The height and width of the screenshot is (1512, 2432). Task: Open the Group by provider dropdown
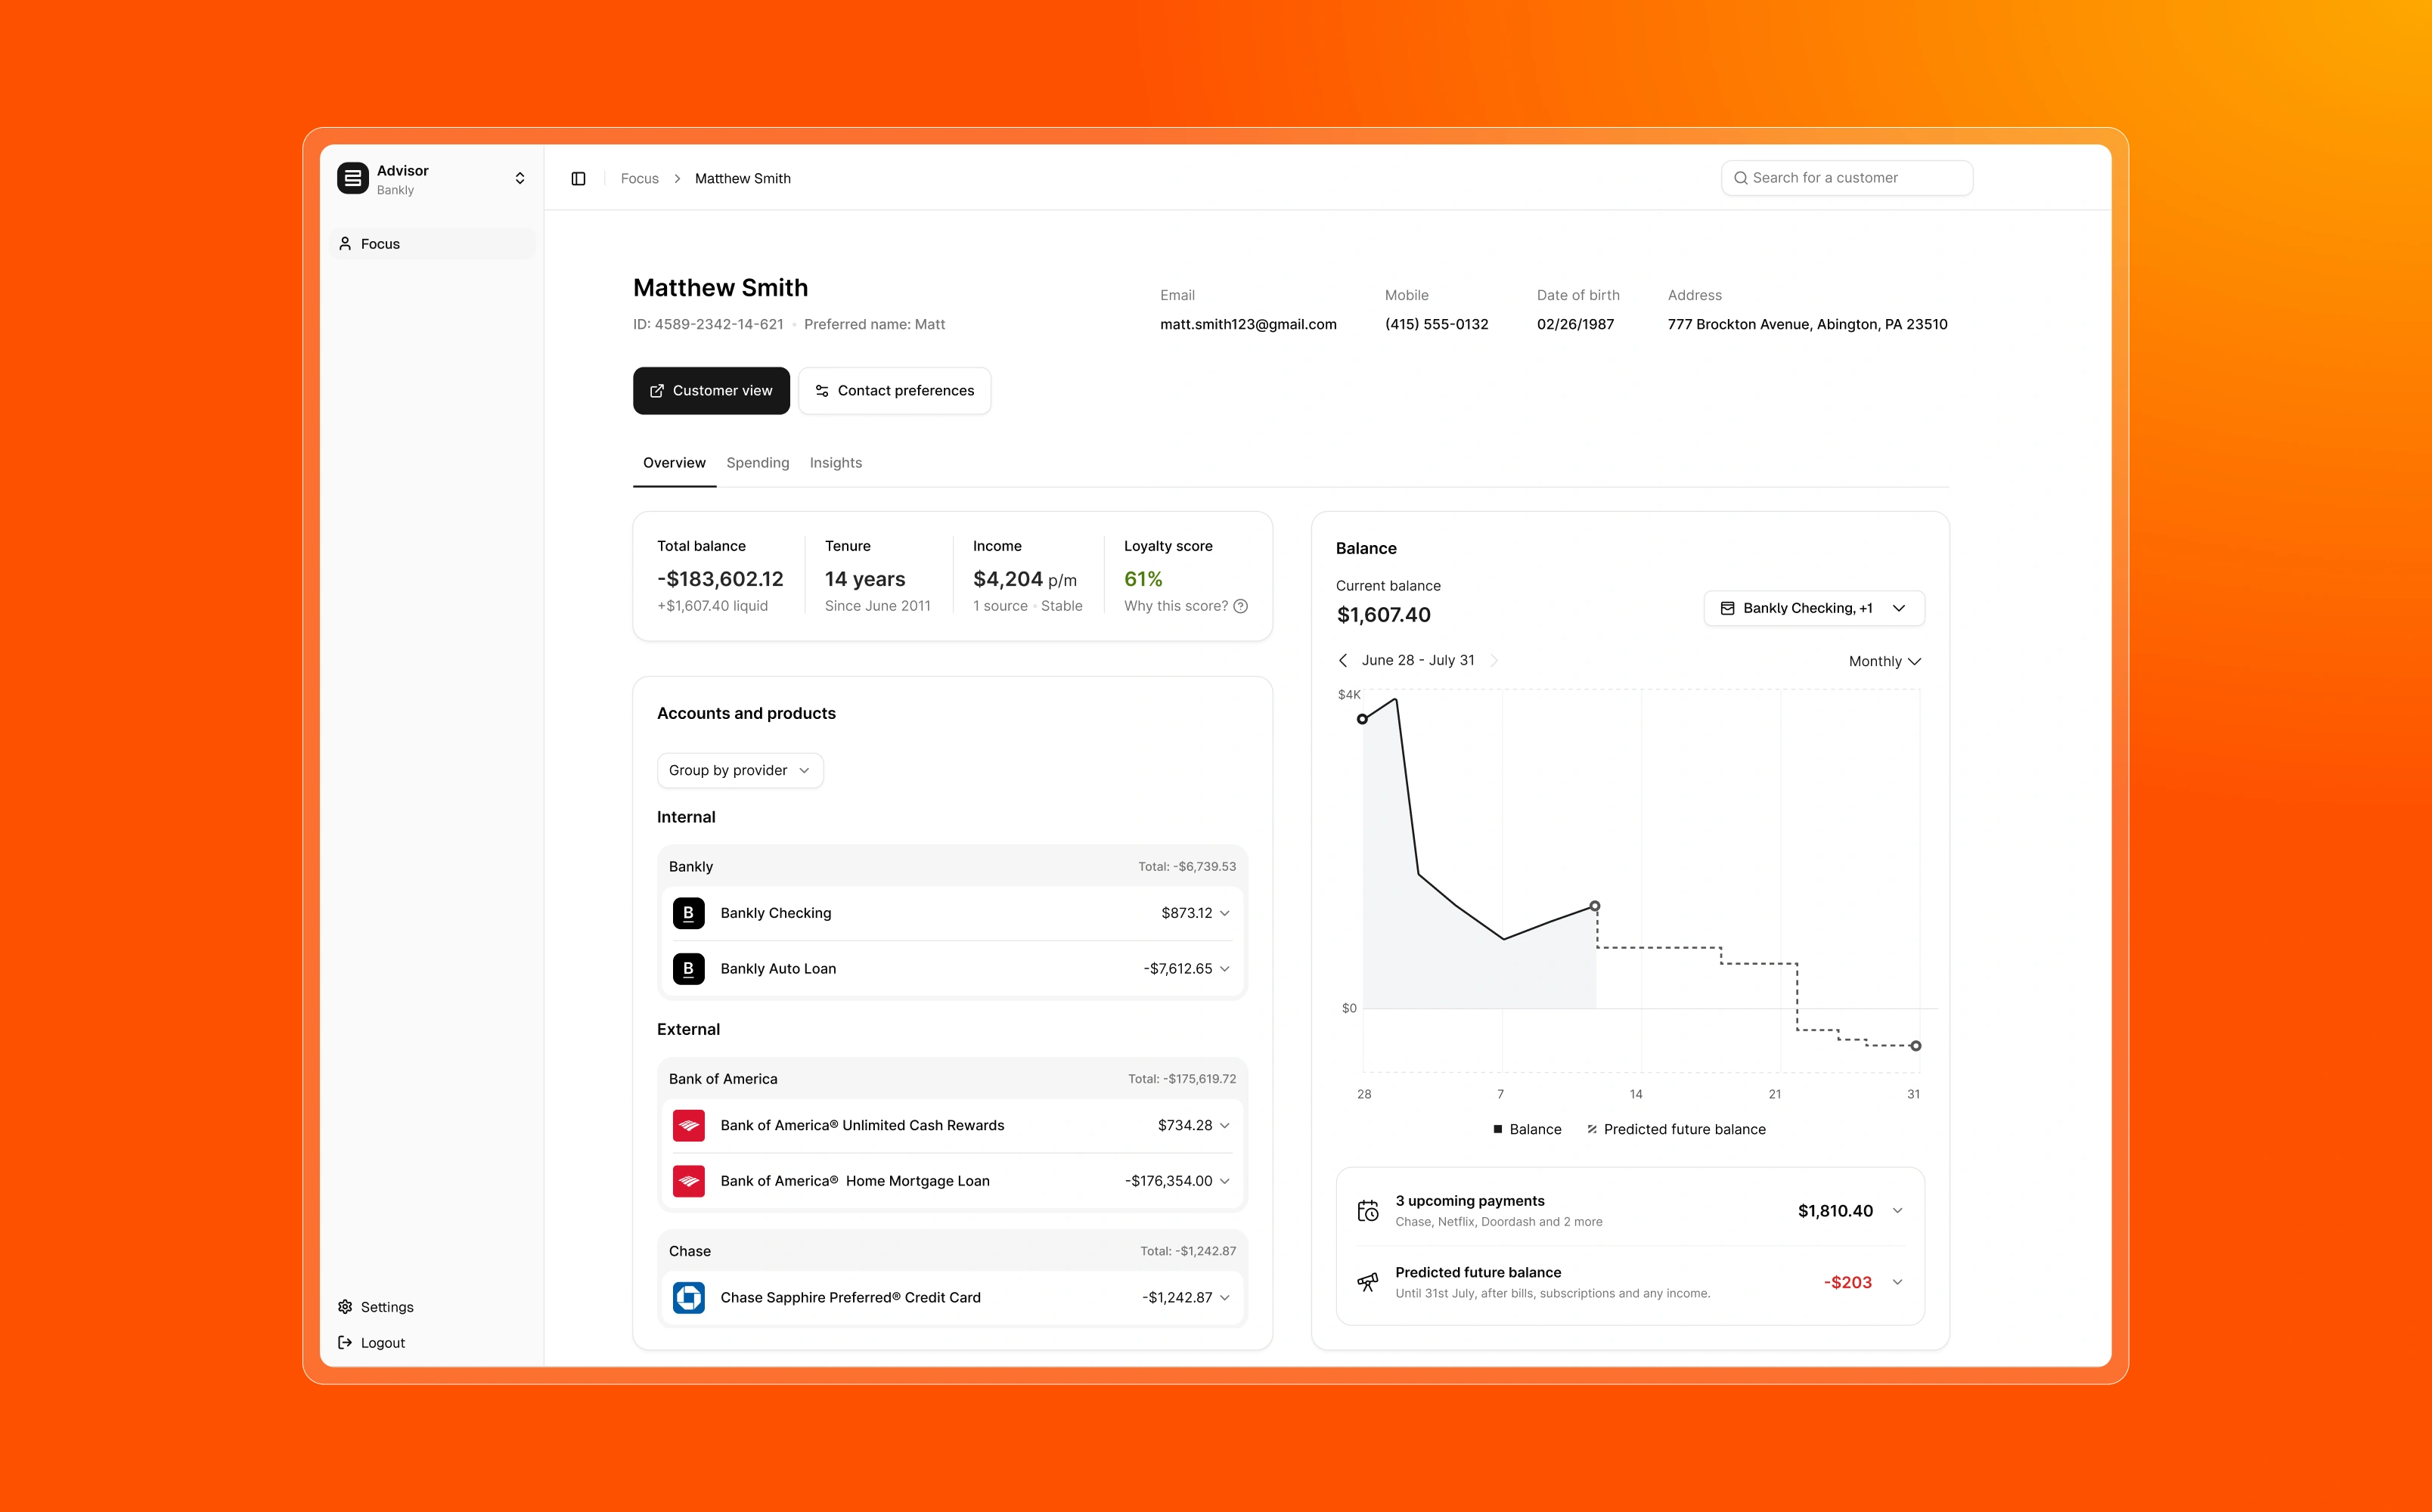tap(739, 770)
